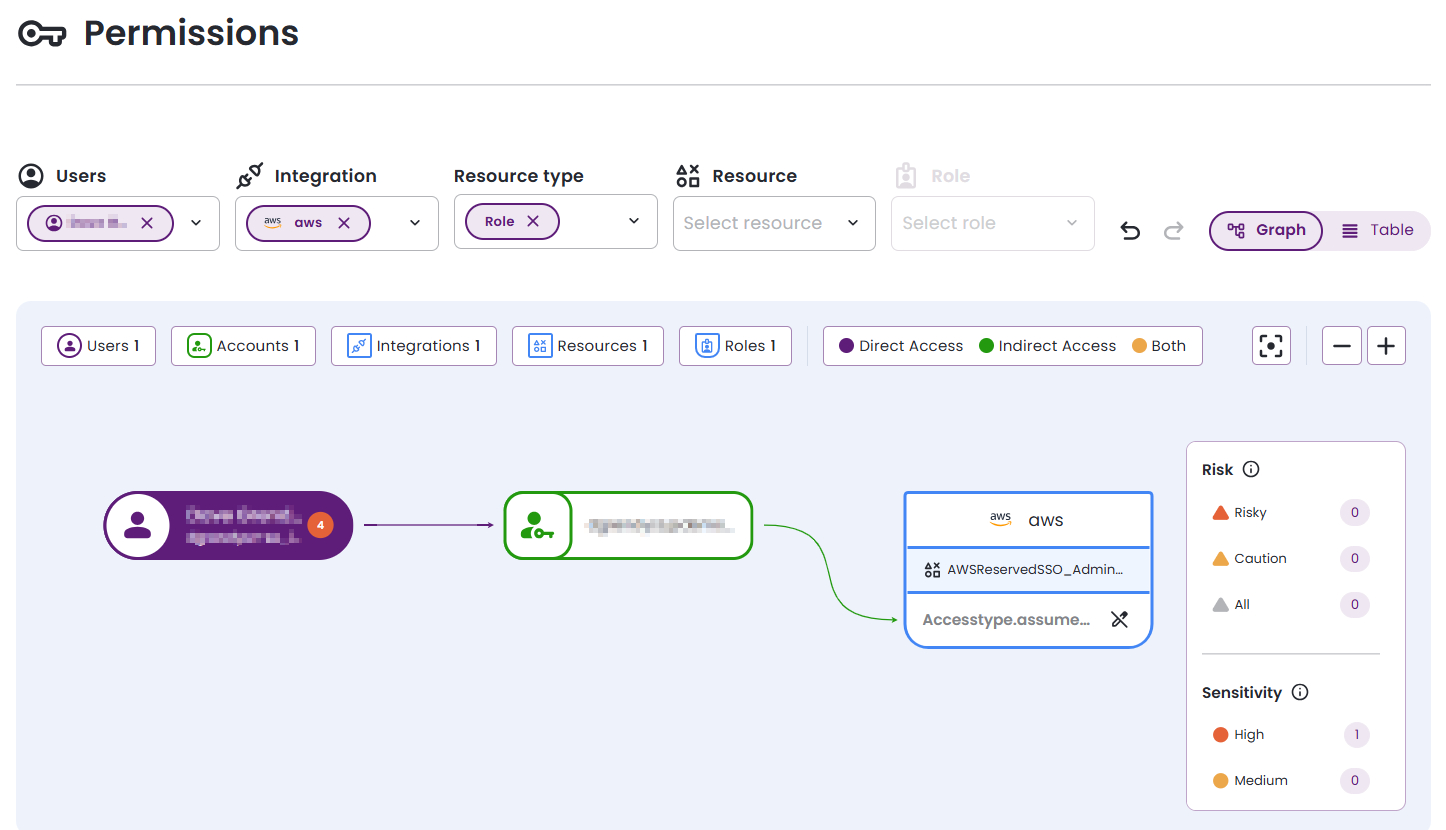Expand the Integration filter dropdown

(x=414, y=223)
